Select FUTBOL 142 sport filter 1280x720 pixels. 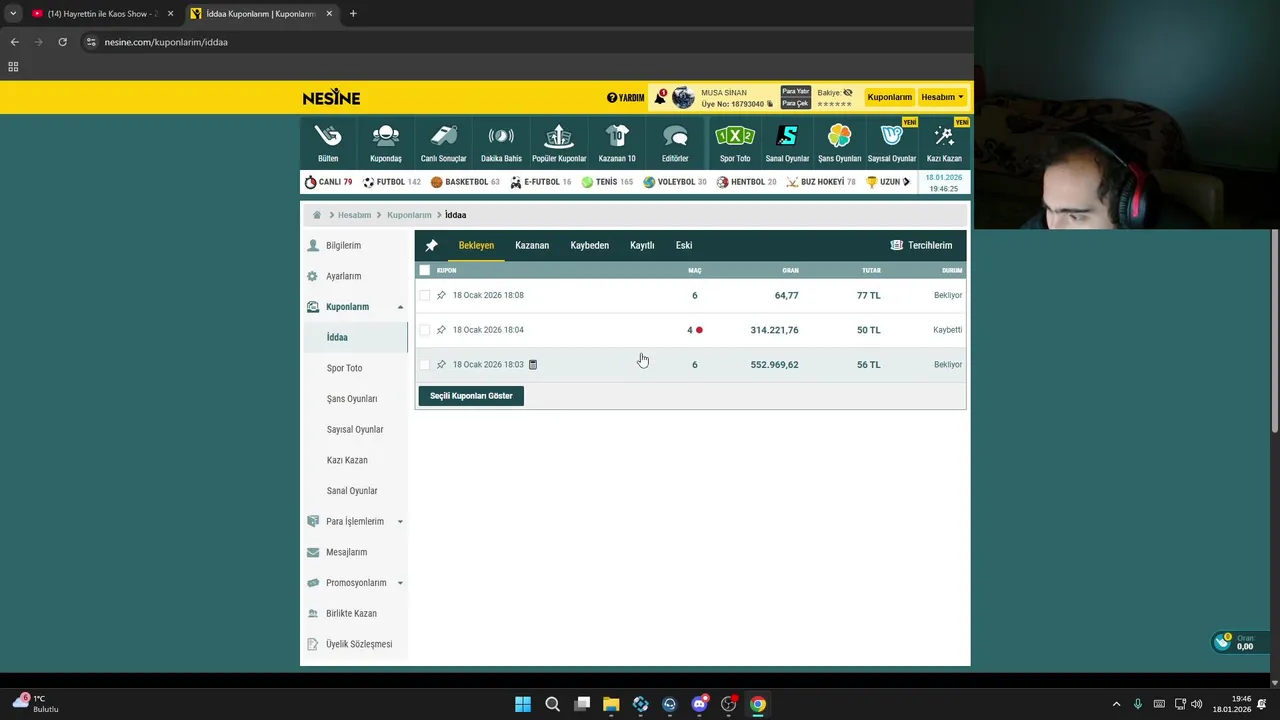coord(392,182)
